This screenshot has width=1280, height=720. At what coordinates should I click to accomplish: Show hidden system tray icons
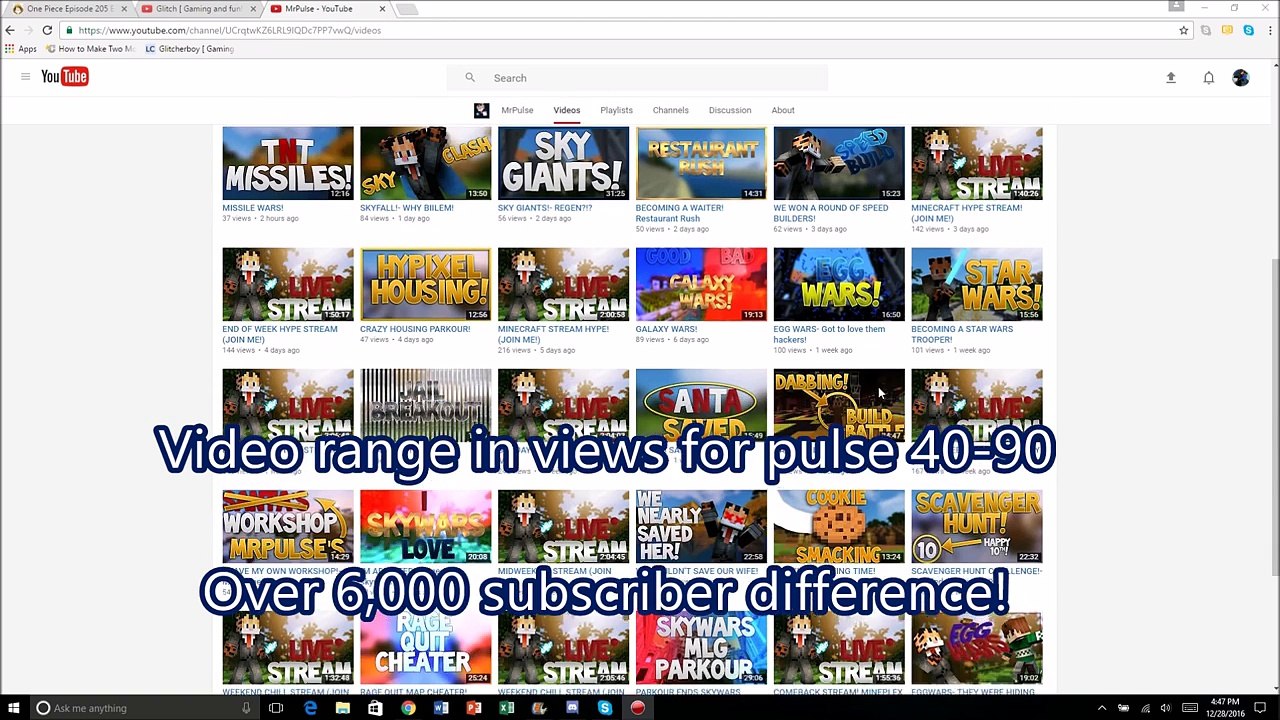1102,708
